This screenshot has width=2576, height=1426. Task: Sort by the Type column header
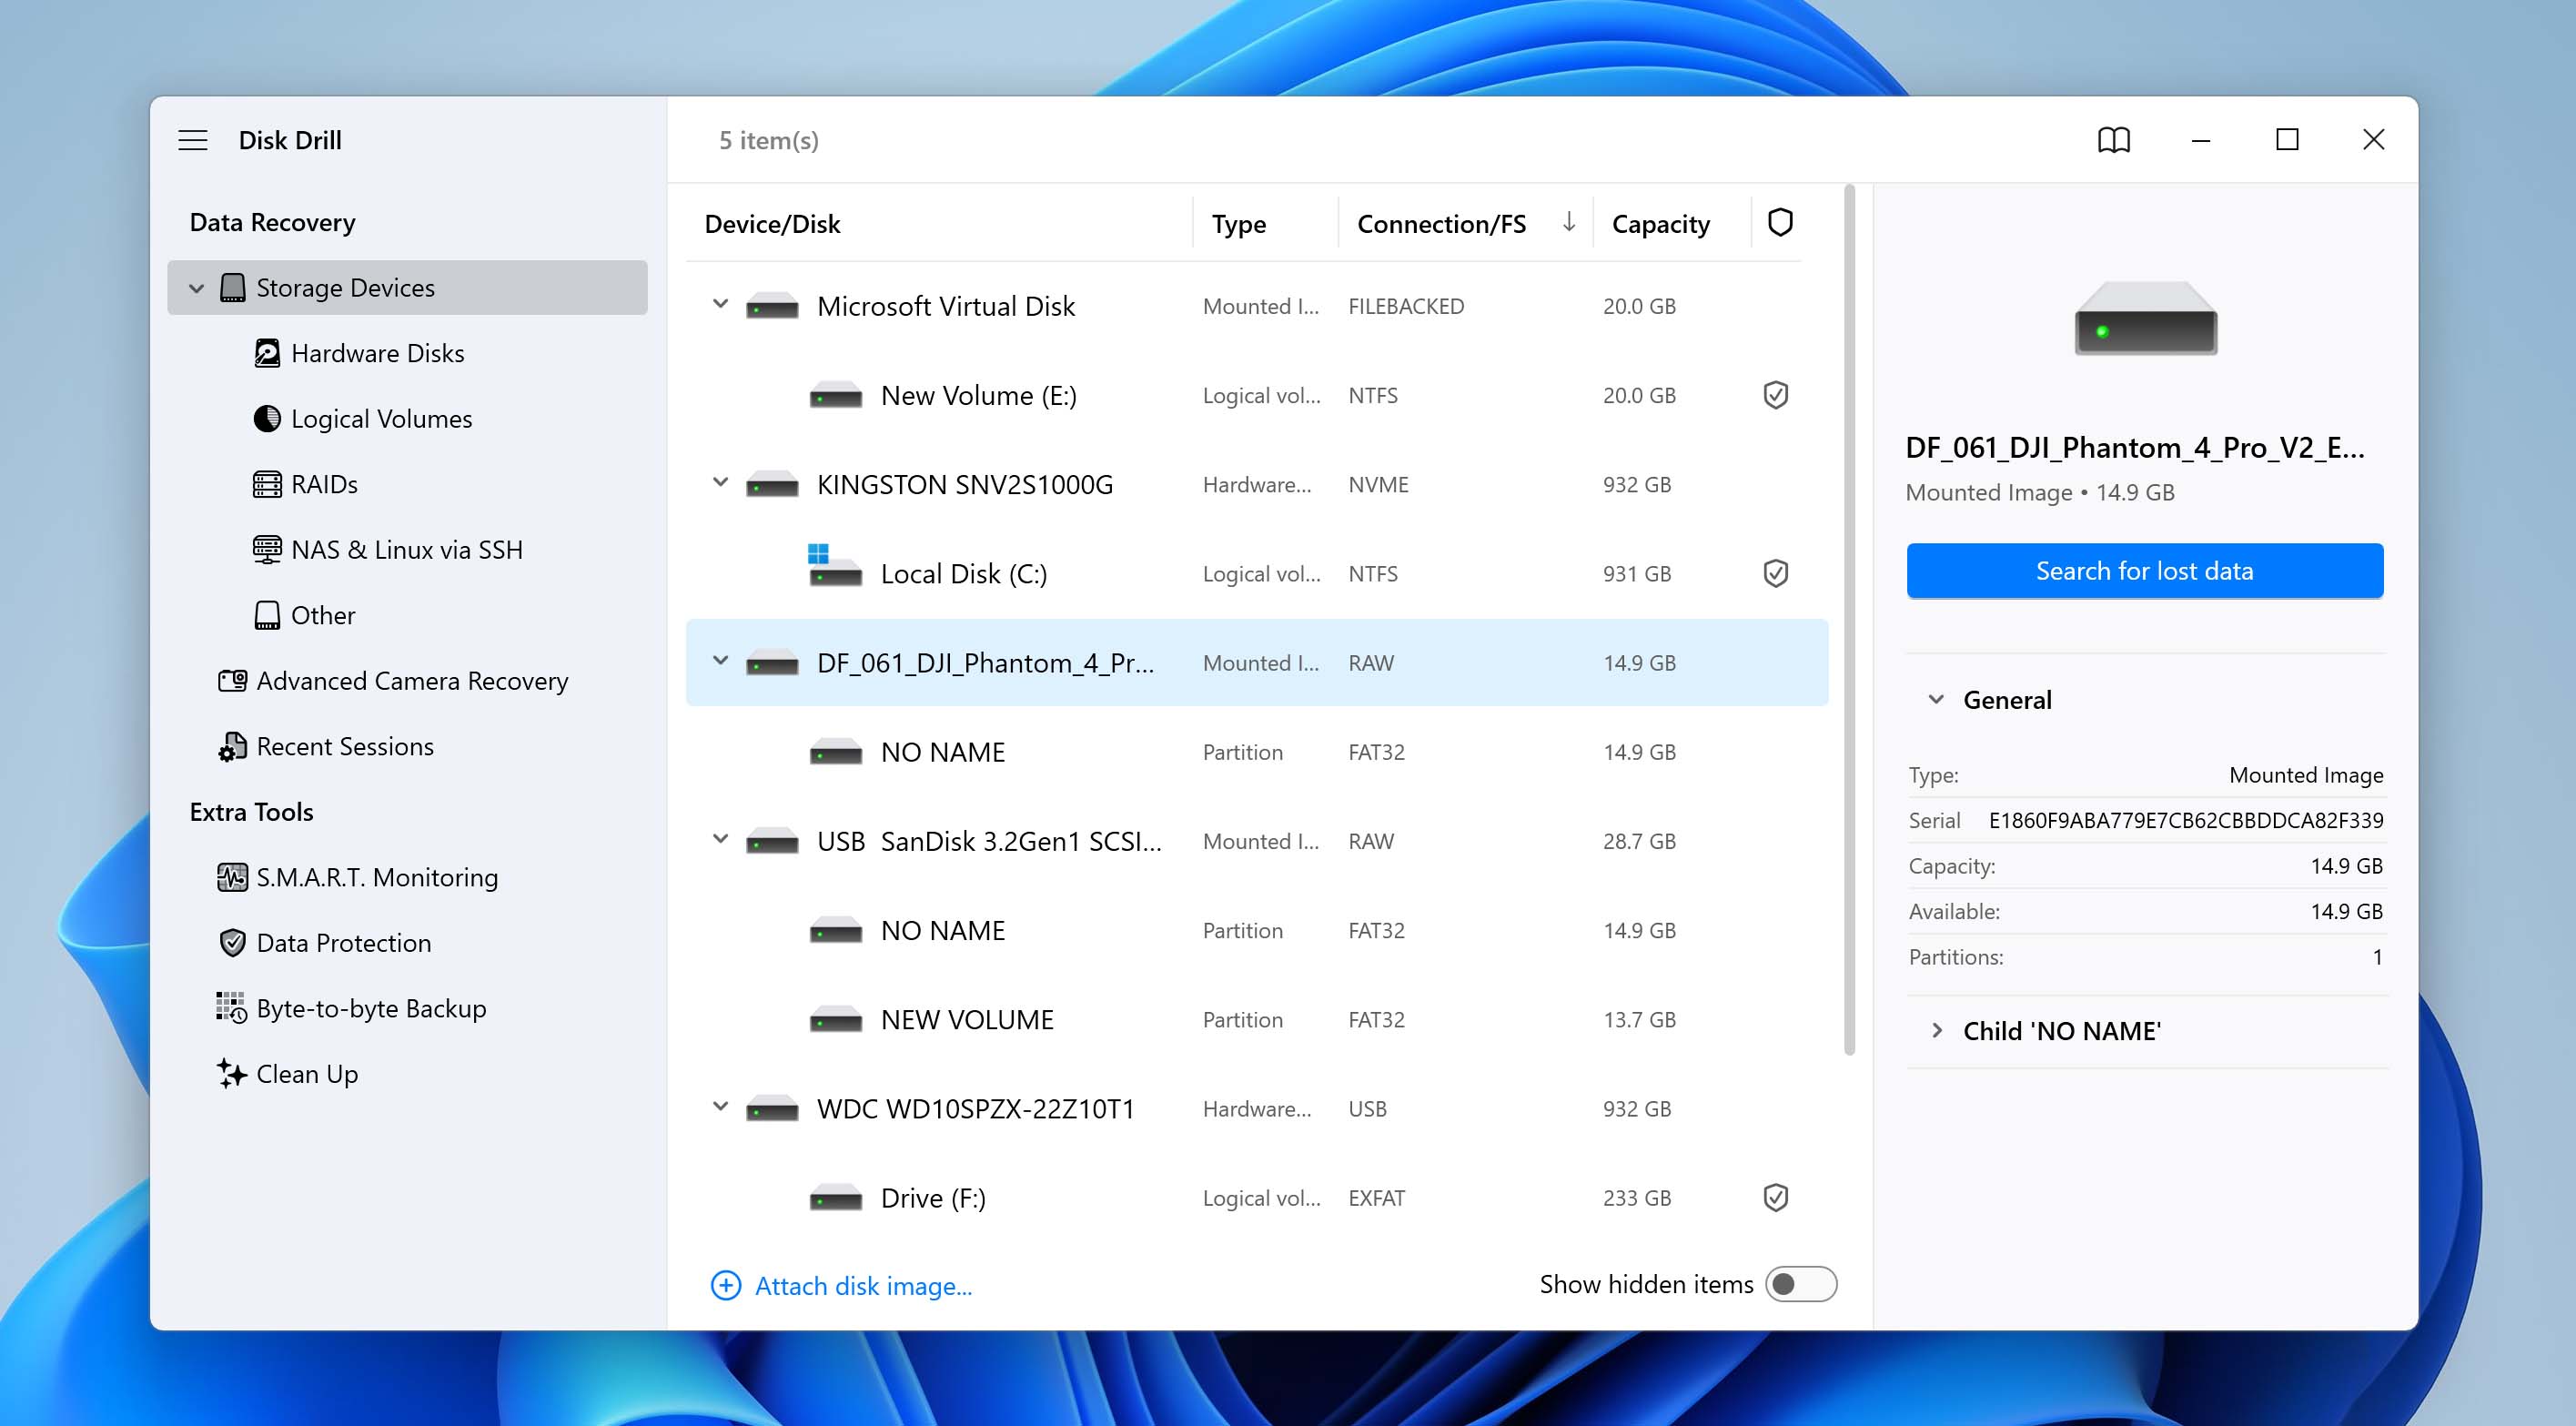pyautogui.click(x=1238, y=223)
